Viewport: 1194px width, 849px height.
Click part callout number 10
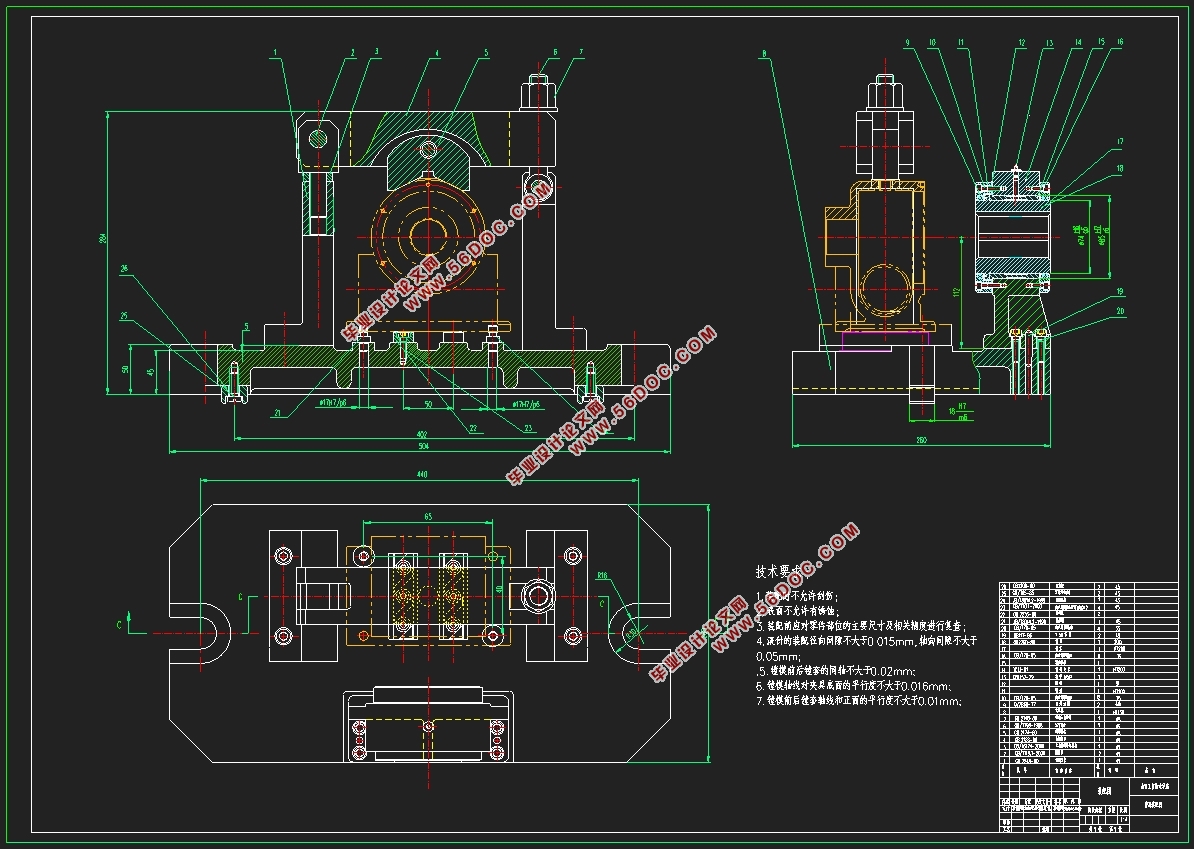[x=932, y=43]
